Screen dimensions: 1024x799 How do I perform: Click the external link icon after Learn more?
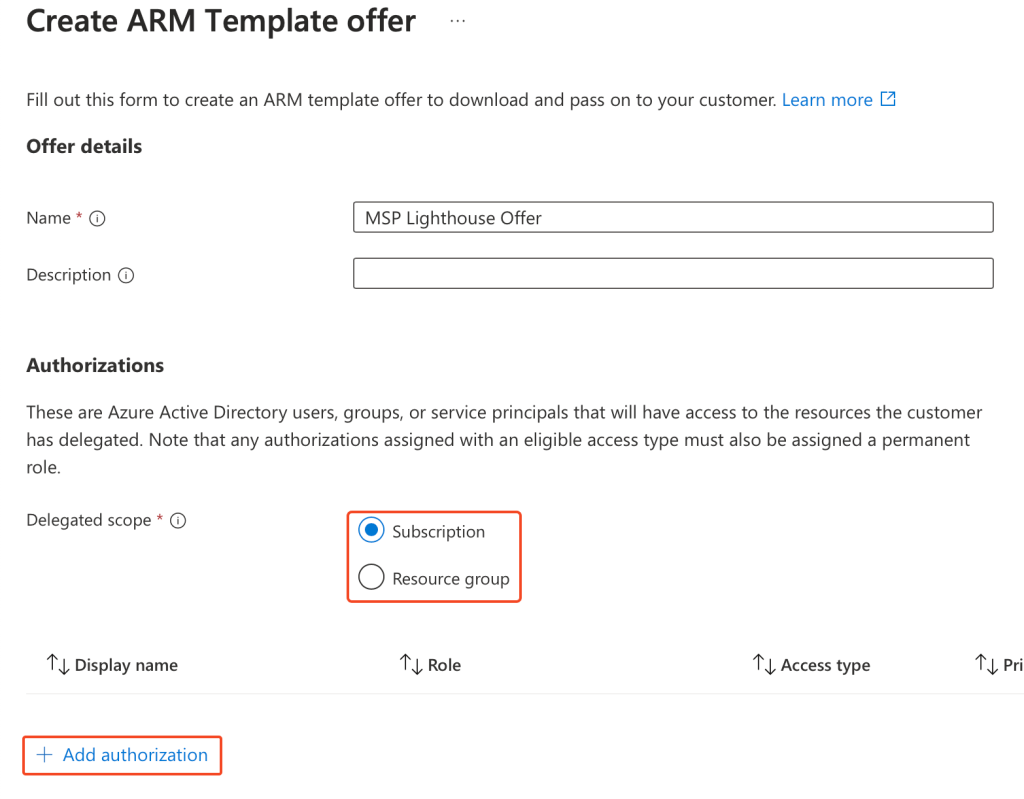[x=888, y=99]
